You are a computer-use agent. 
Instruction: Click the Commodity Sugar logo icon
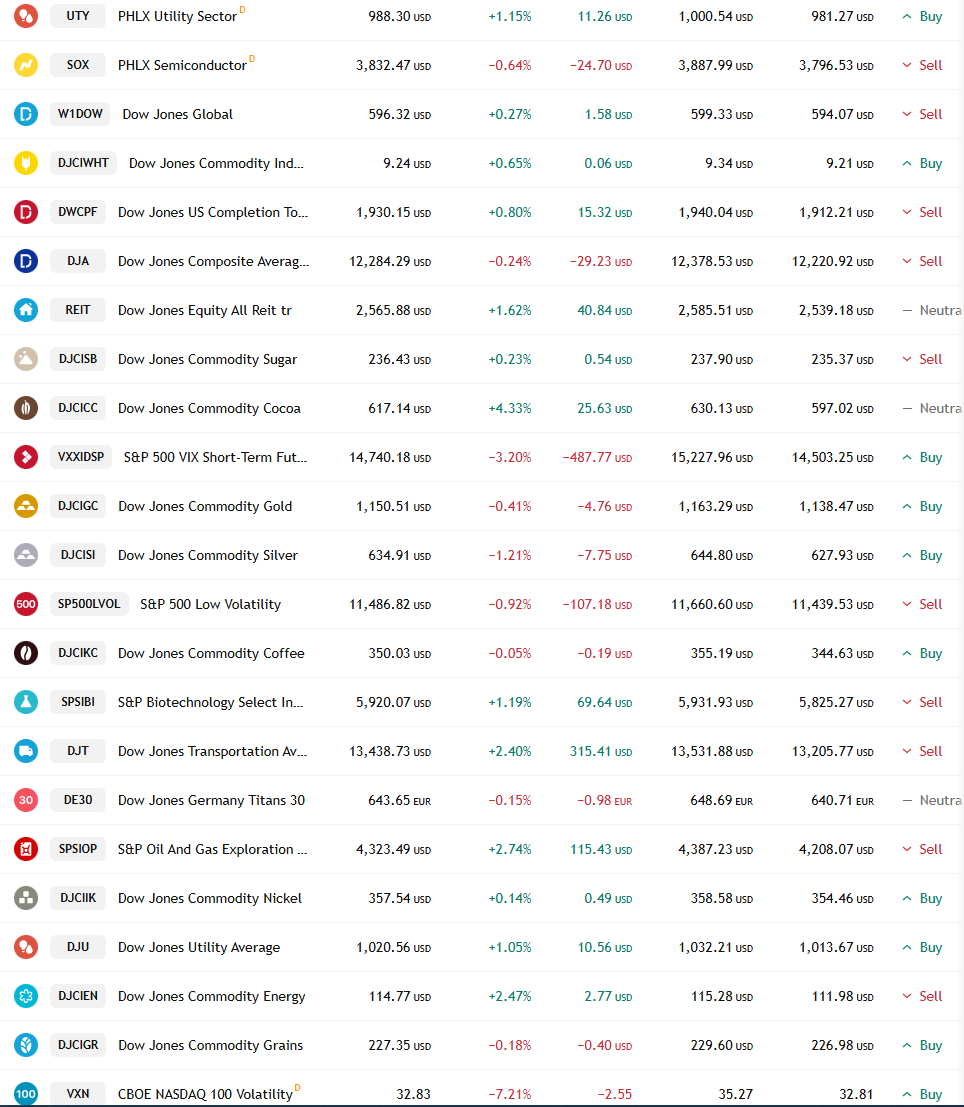tap(26, 359)
